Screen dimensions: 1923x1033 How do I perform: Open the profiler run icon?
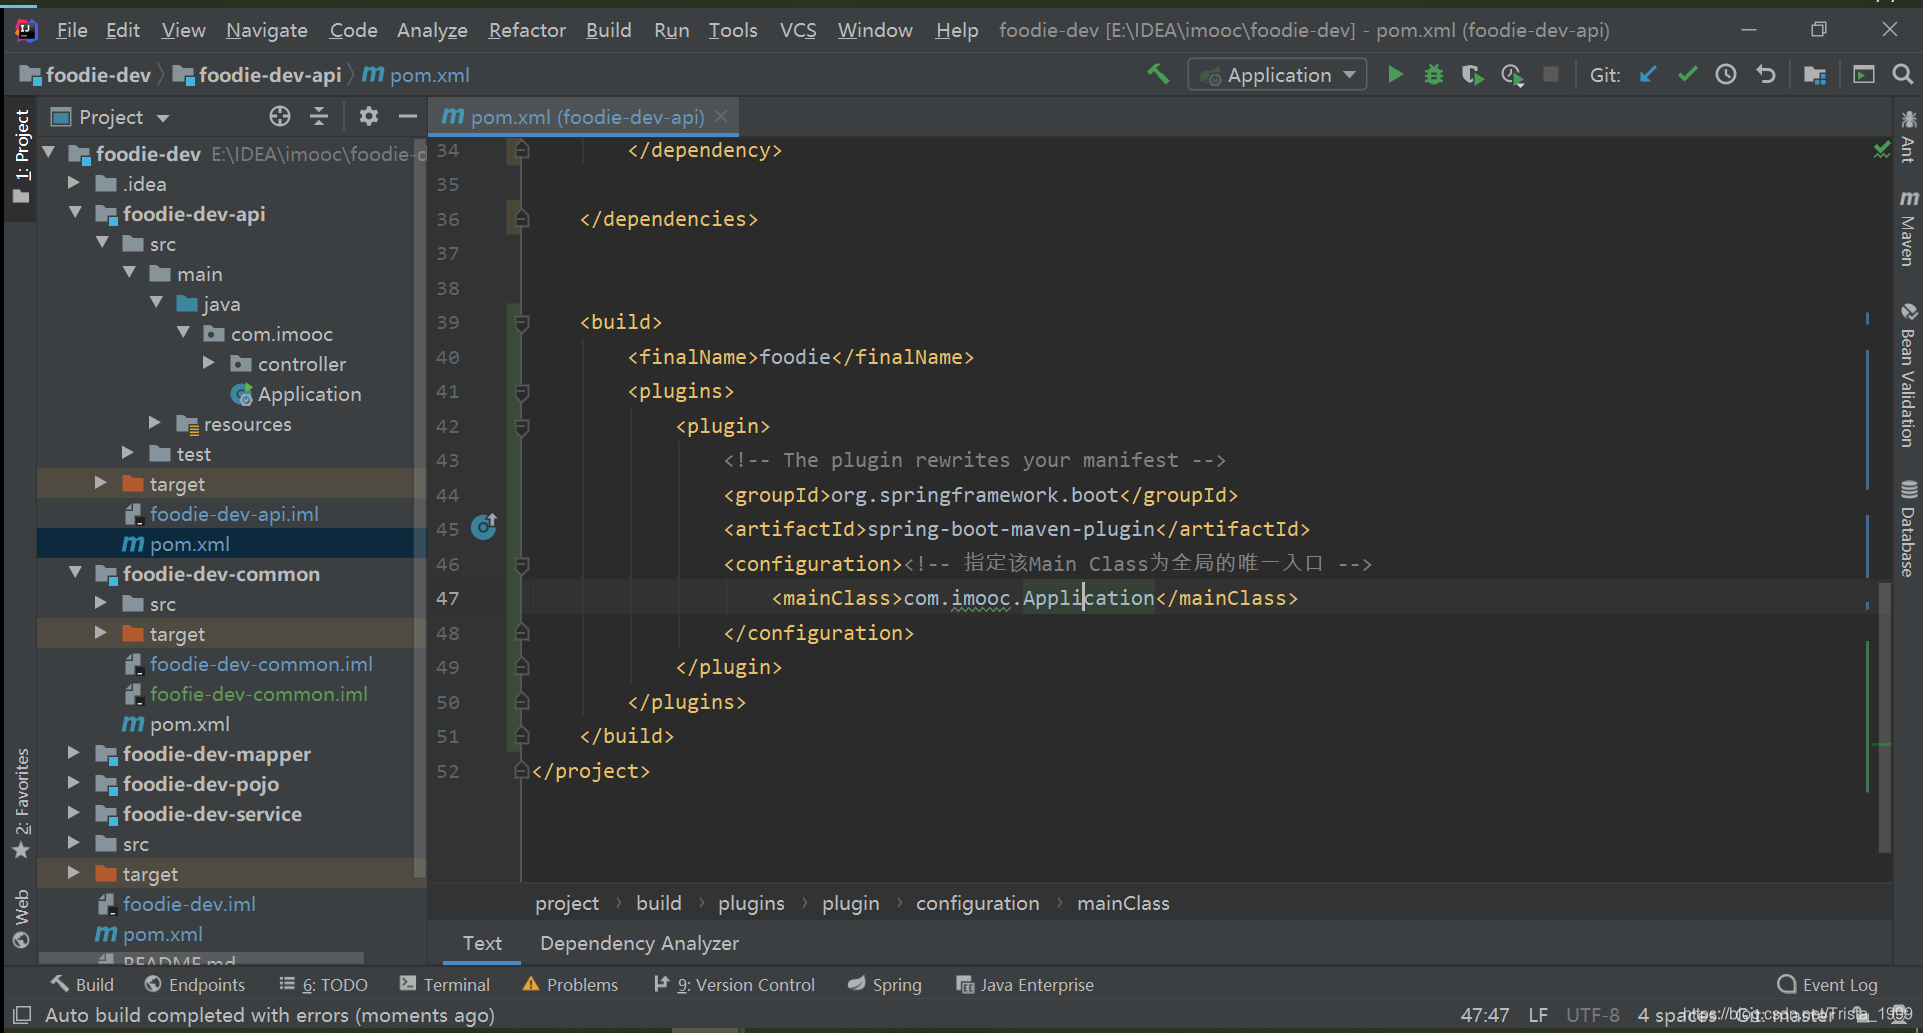[1512, 74]
